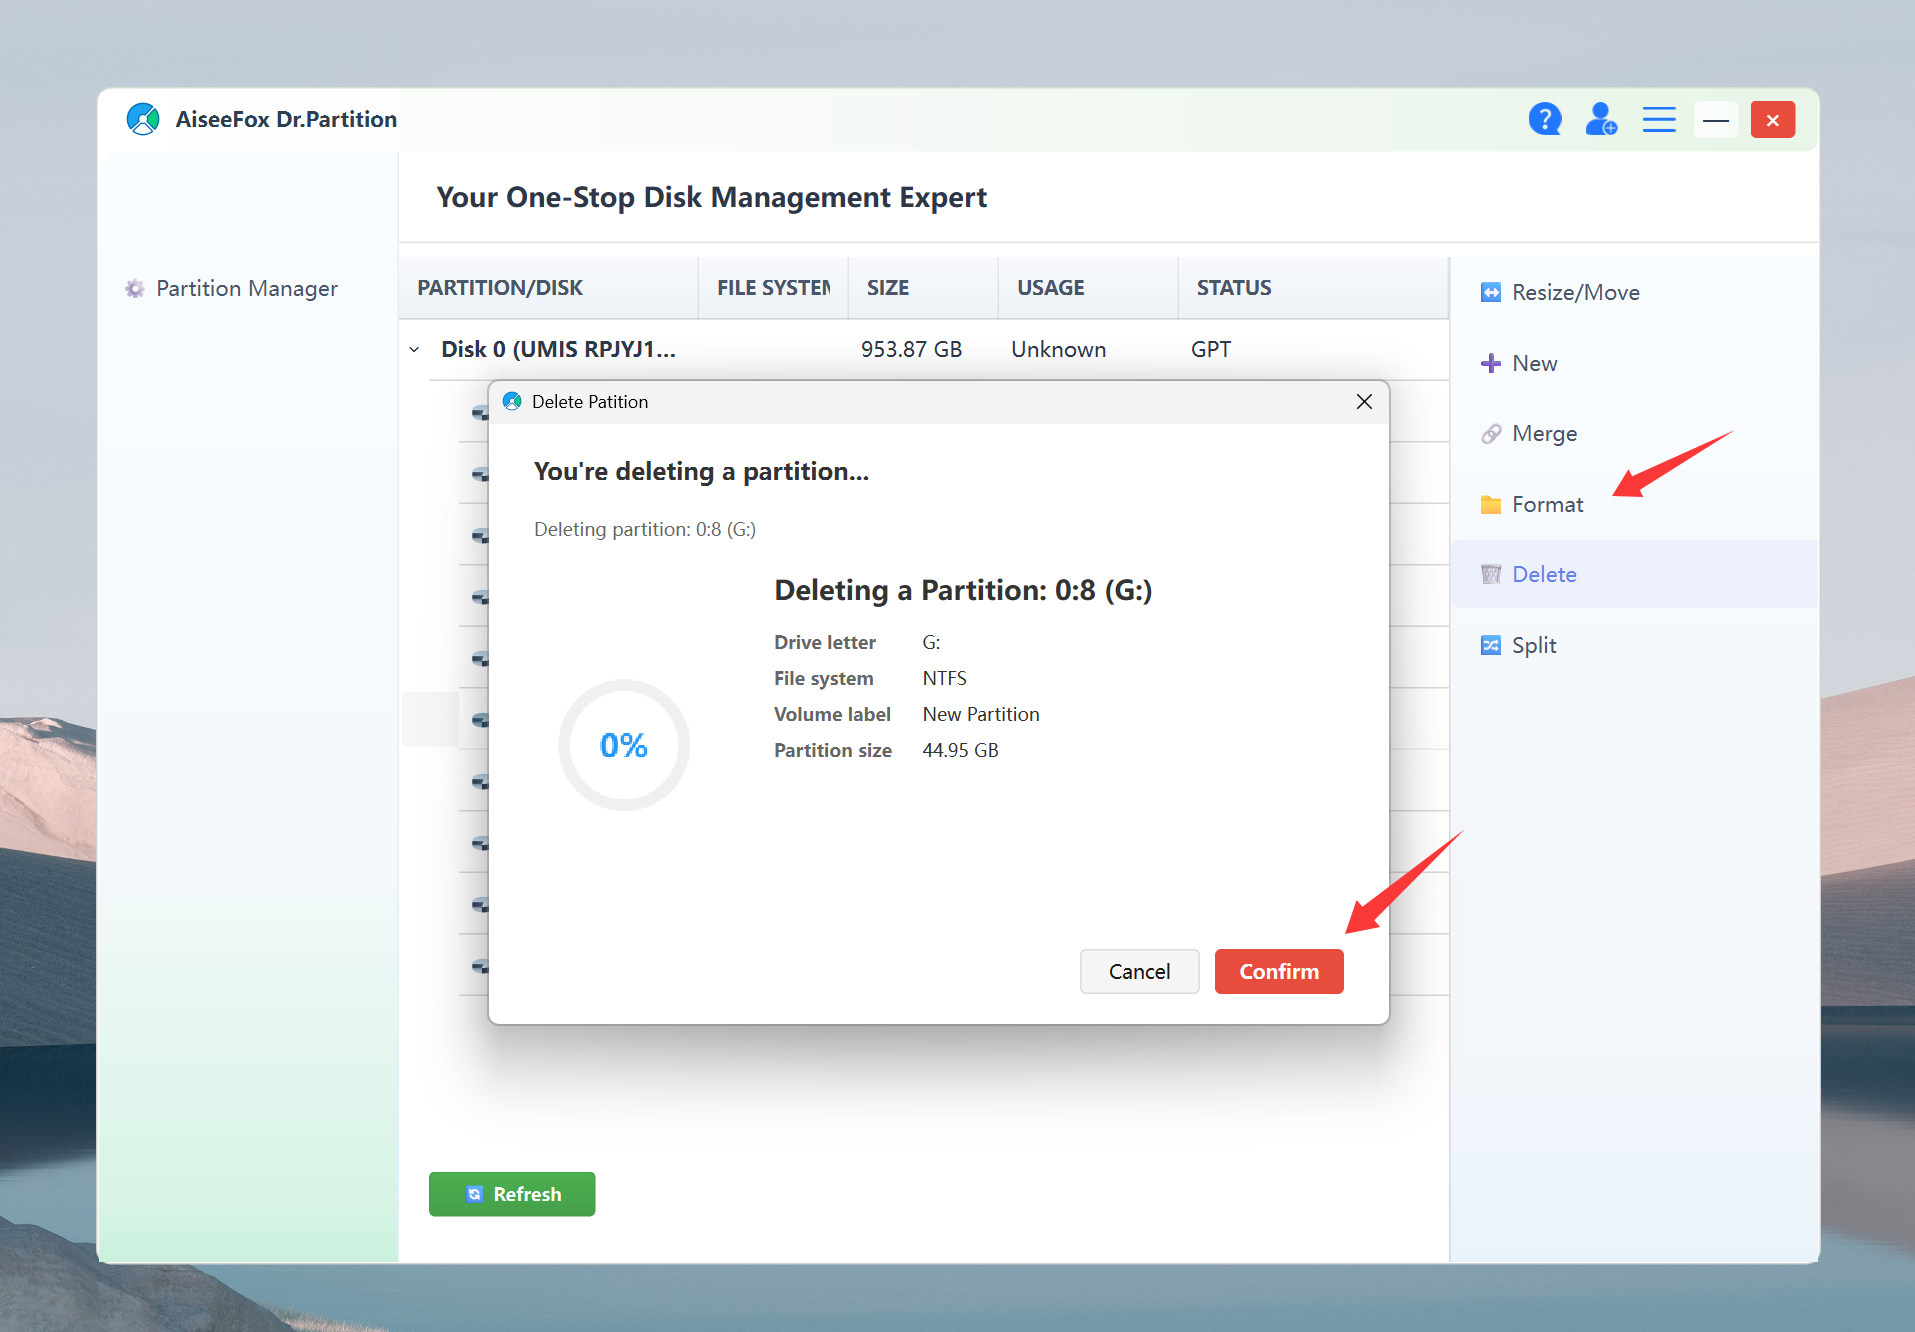Image resolution: width=1915 pixels, height=1332 pixels.
Task: Click the FILE SYSTEM column header
Action: (773, 288)
